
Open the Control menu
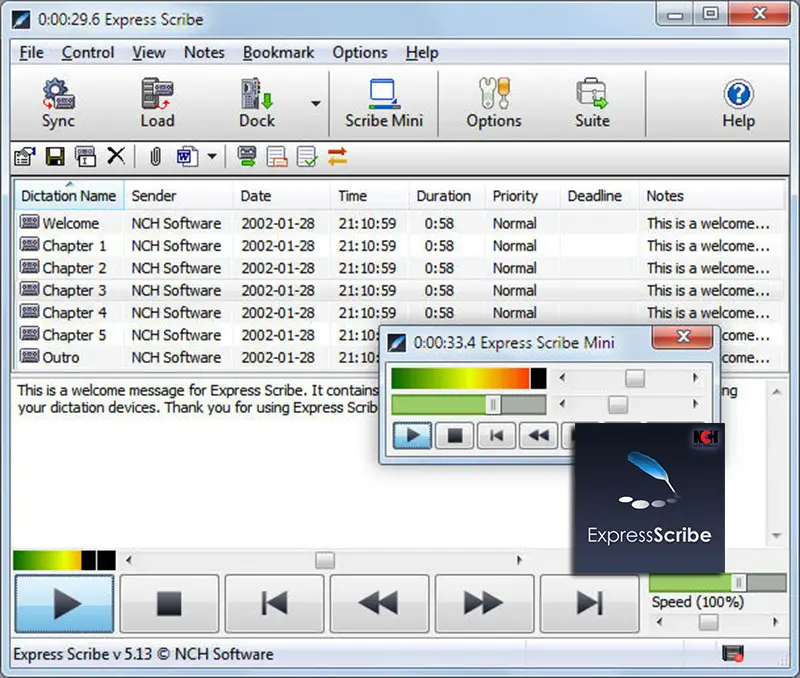88,53
